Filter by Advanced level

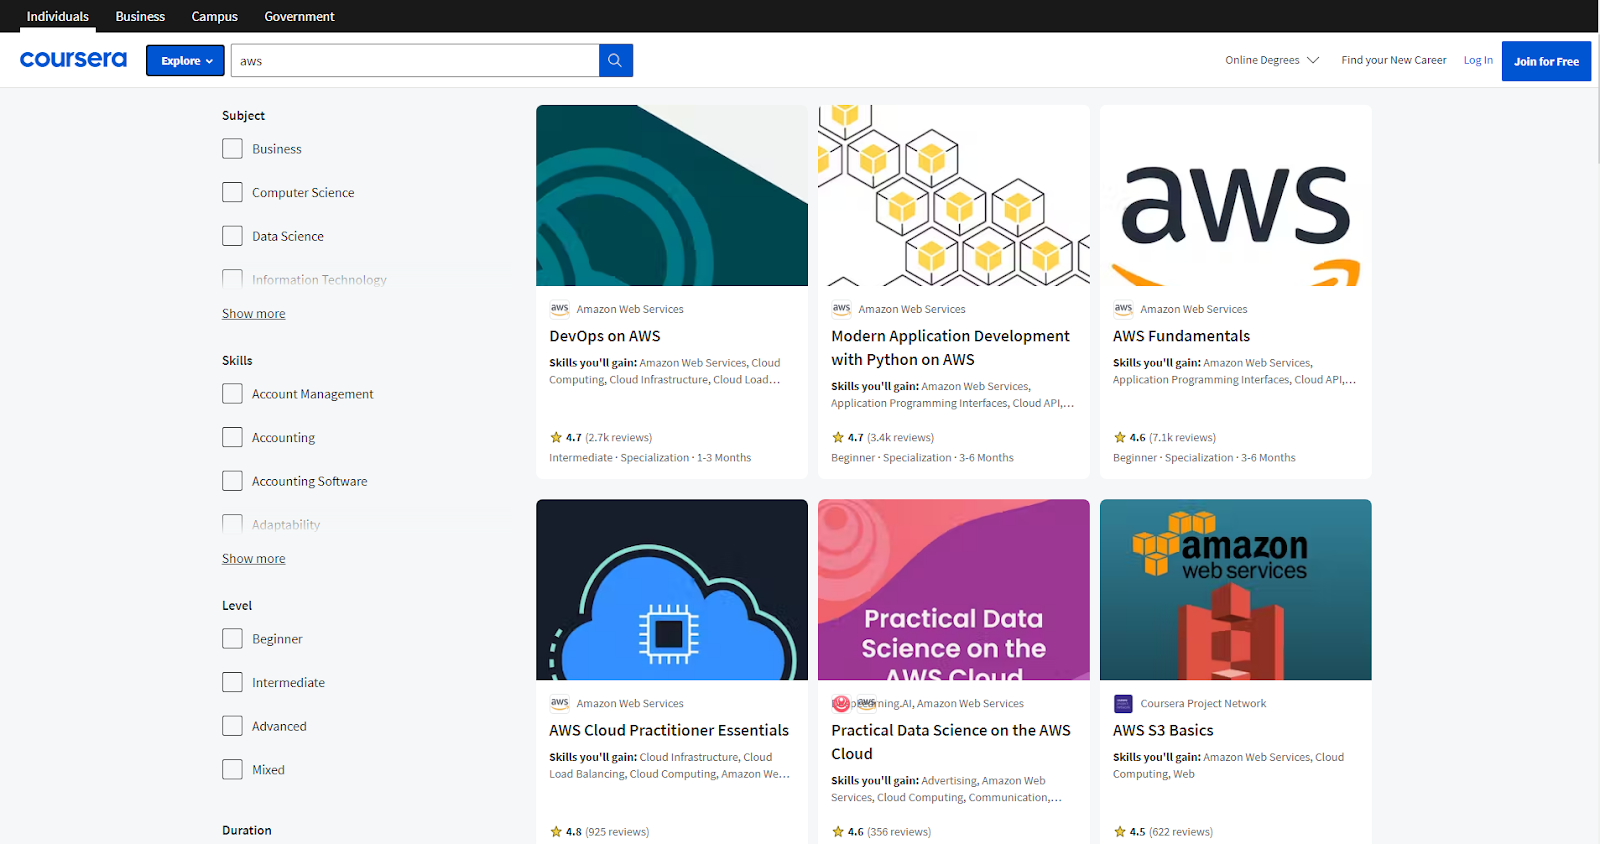pos(232,726)
